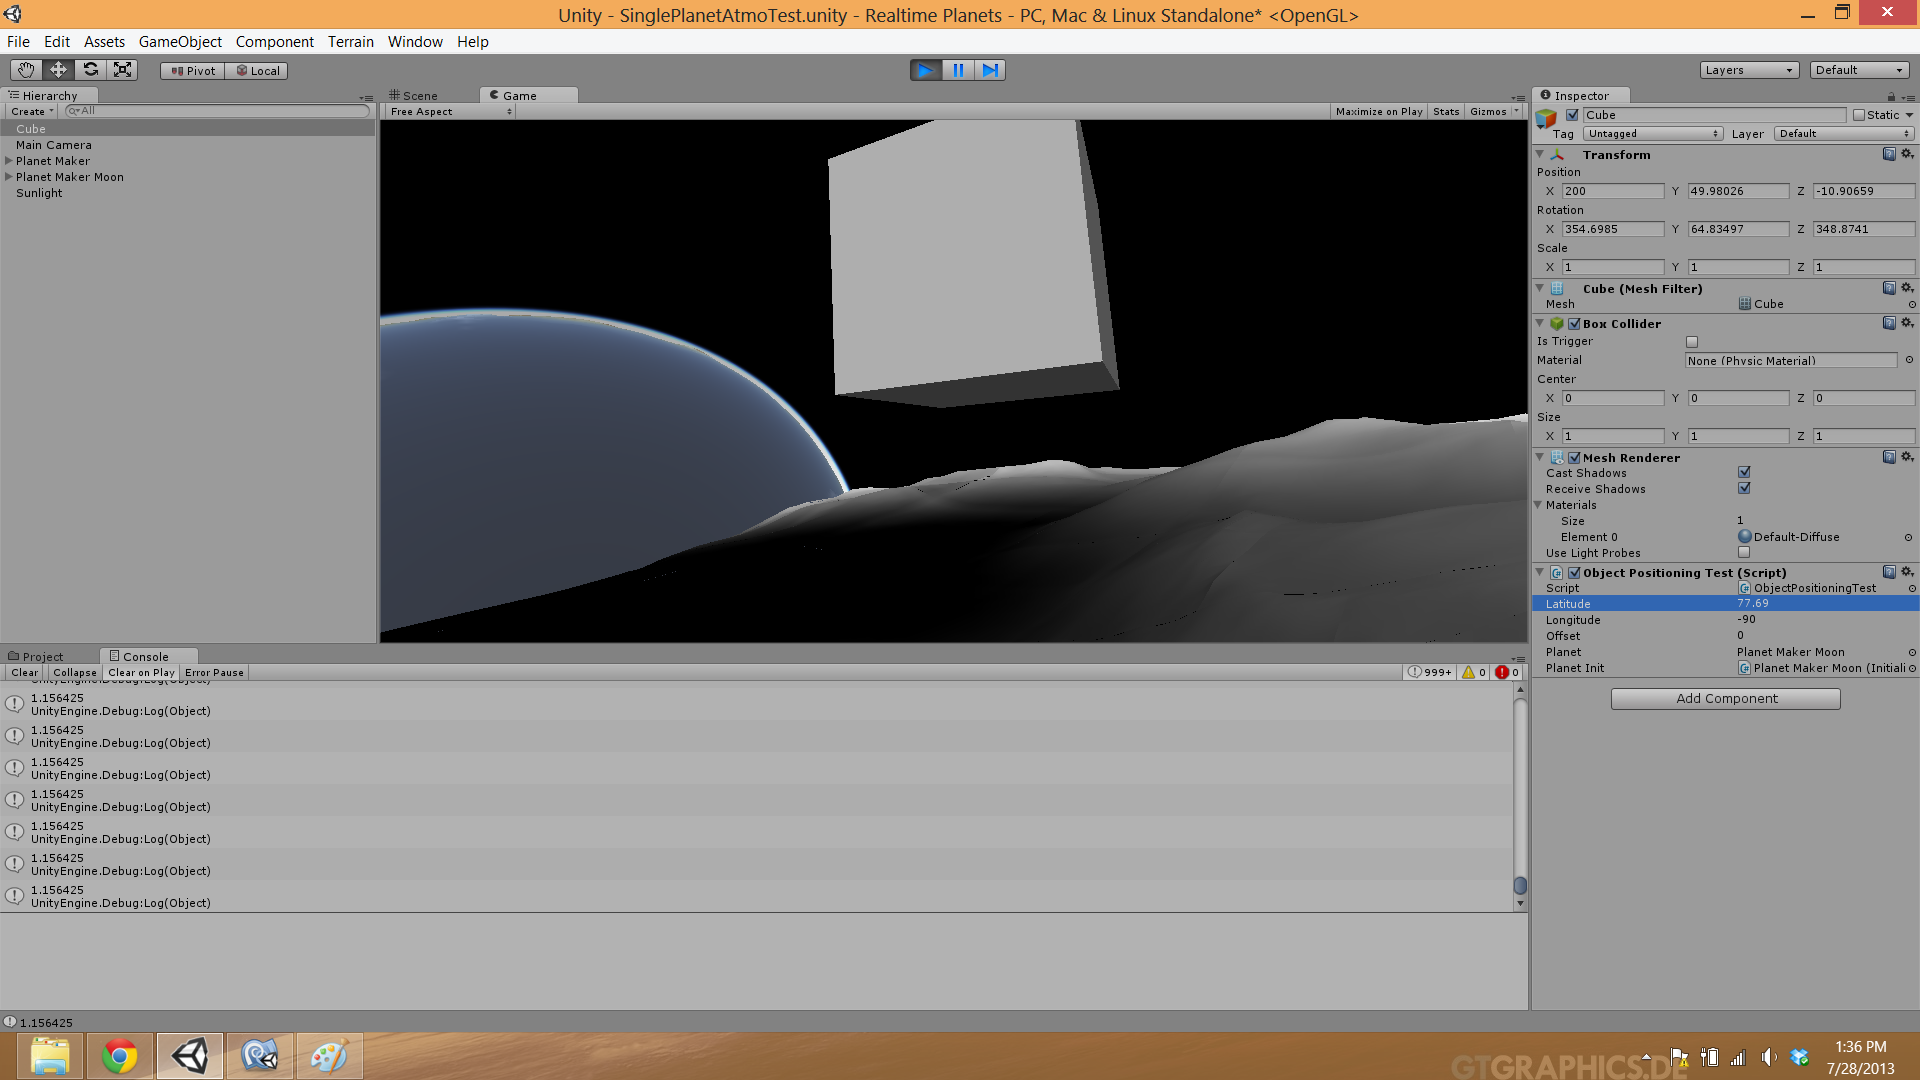The height and width of the screenshot is (1080, 1920).
Task: Select the Rotate tool in toolbar
Action: pyautogui.click(x=90, y=70)
